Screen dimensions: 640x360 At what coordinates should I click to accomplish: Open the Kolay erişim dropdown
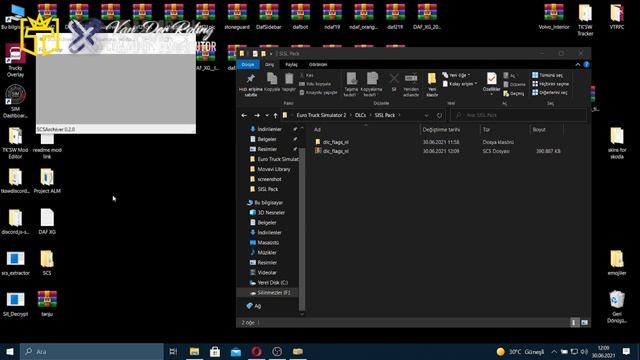pos(460,84)
